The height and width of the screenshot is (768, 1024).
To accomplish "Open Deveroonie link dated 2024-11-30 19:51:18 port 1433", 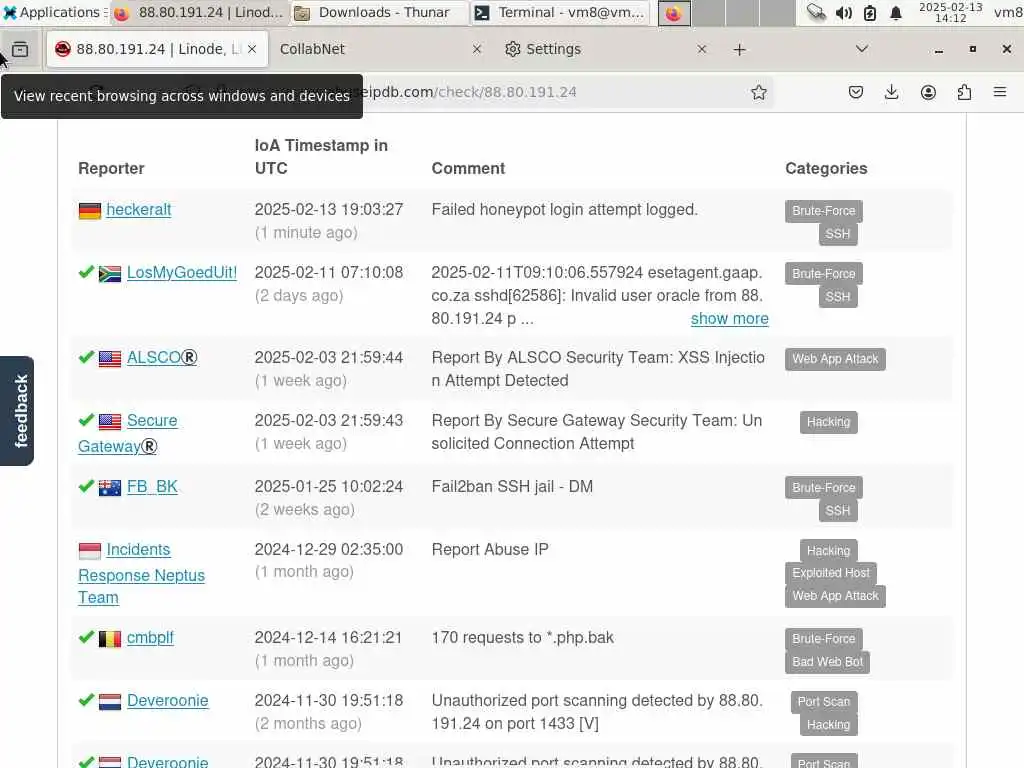I will (x=167, y=701).
